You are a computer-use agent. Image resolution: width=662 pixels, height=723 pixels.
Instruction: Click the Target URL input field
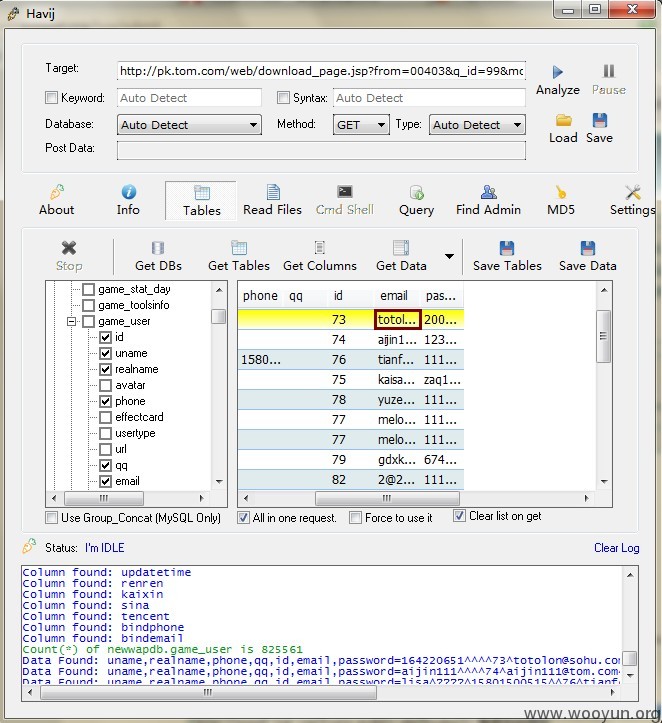pyautogui.click(x=321, y=71)
